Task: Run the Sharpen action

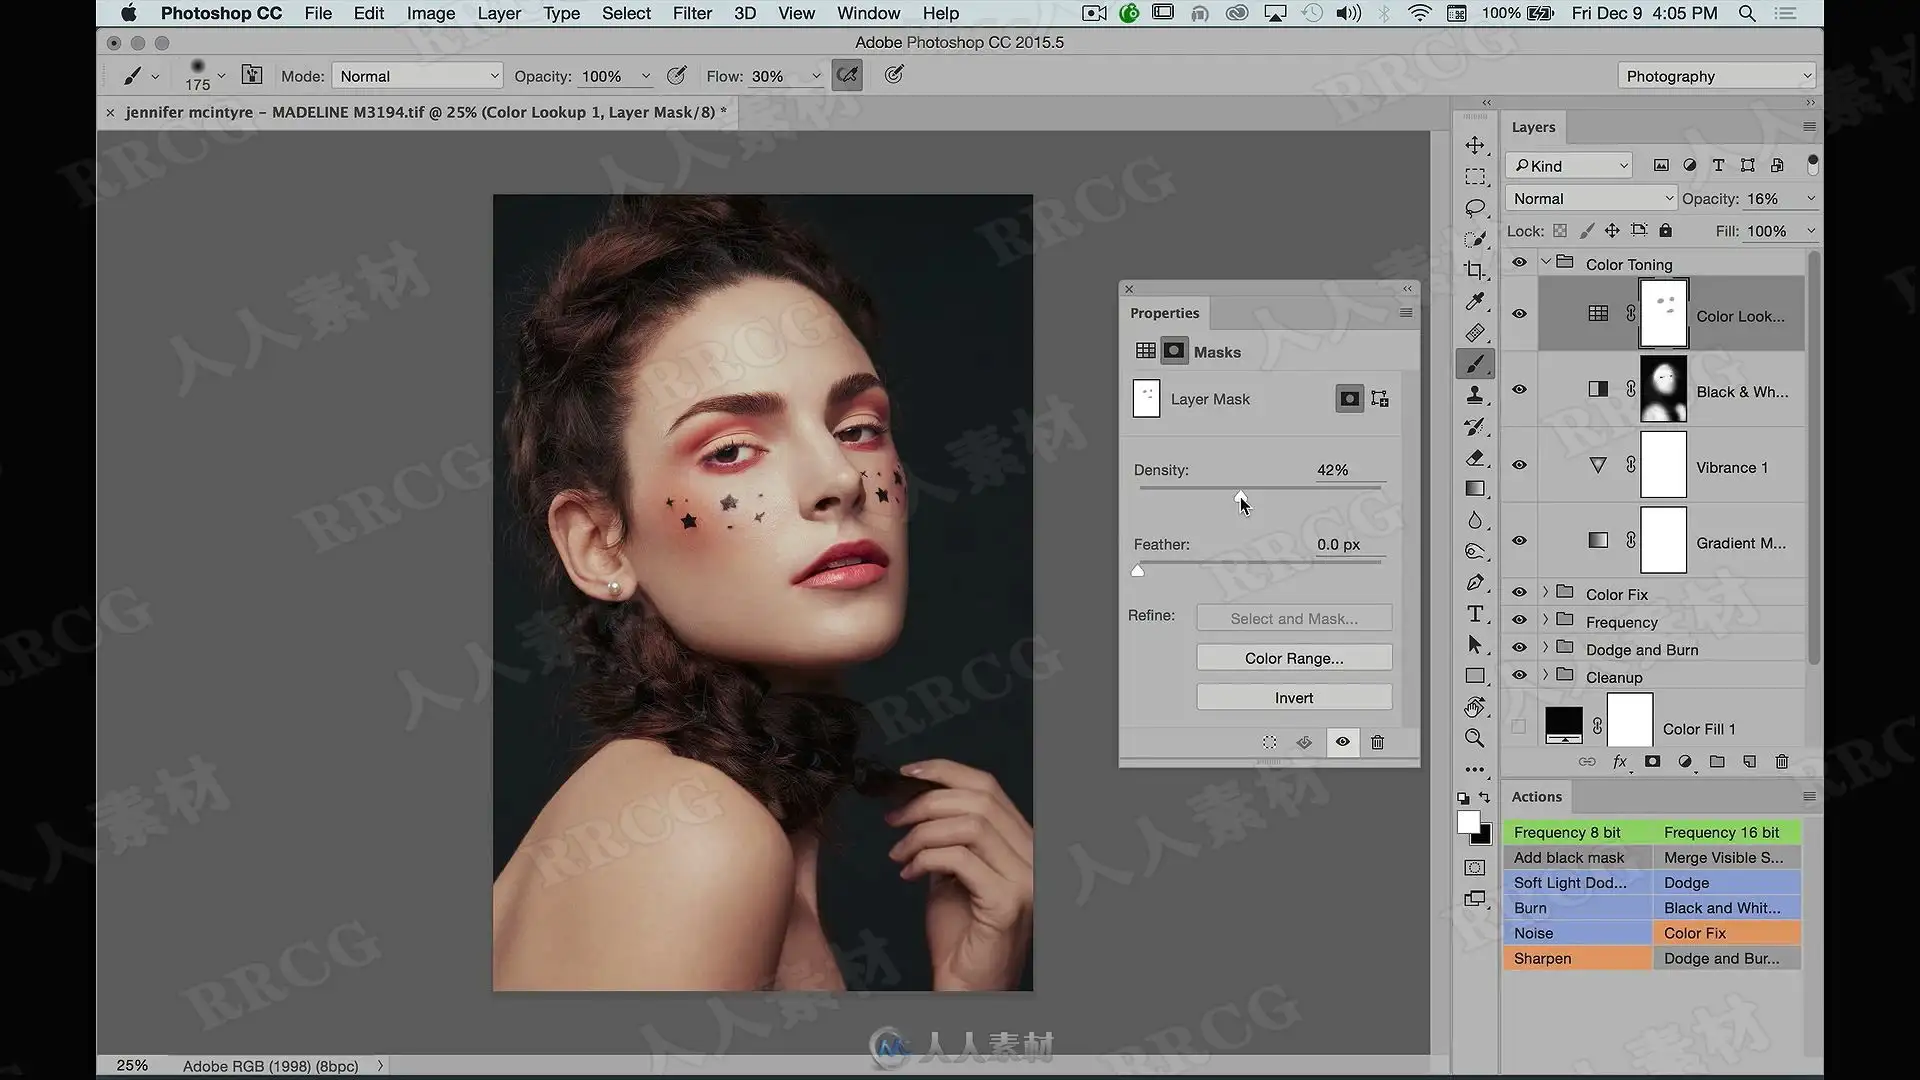Action: (x=1577, y=958)
